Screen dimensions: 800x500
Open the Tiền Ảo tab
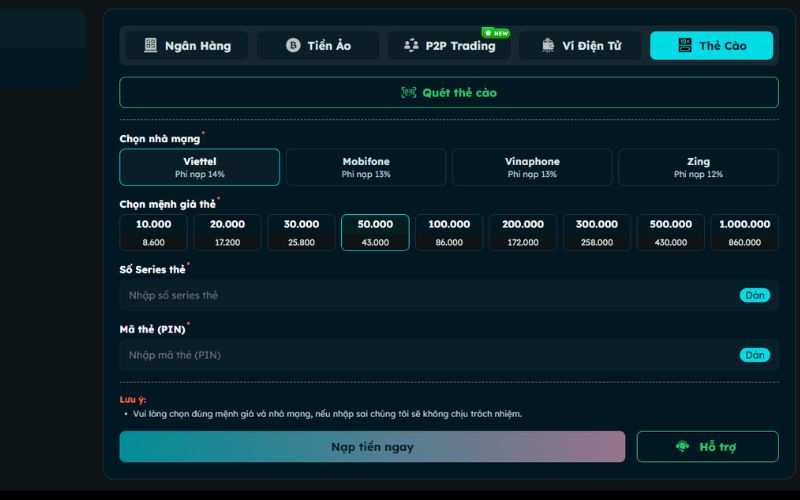pos(318,45)
